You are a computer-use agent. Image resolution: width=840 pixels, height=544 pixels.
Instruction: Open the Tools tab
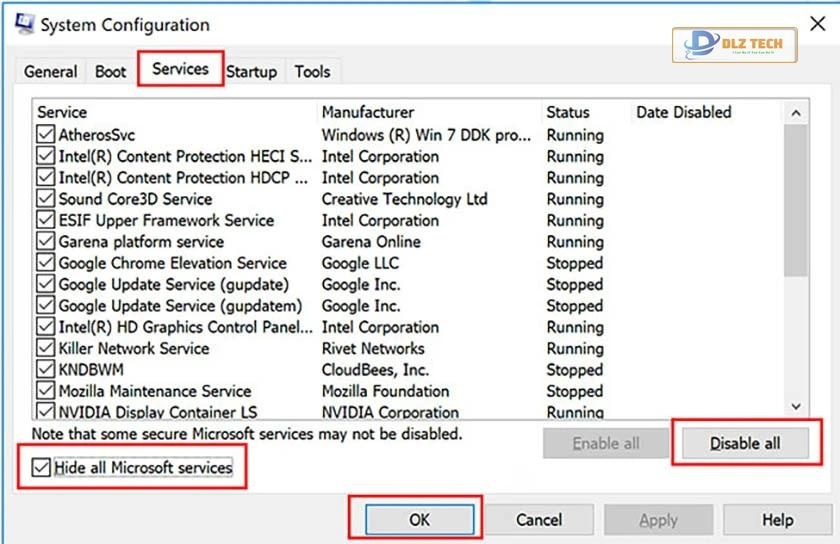click(312, 72)
